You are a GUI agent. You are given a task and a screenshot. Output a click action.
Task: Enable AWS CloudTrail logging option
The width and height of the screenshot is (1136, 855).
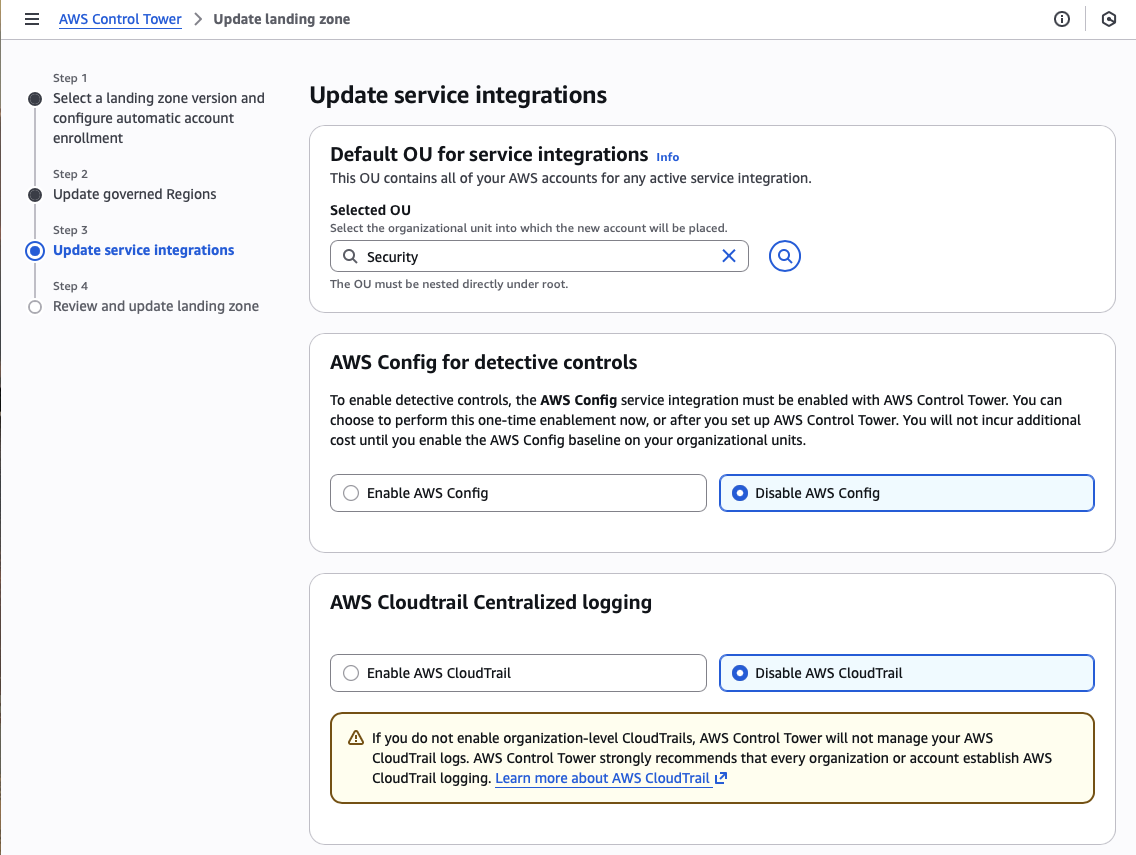[351, 673]
